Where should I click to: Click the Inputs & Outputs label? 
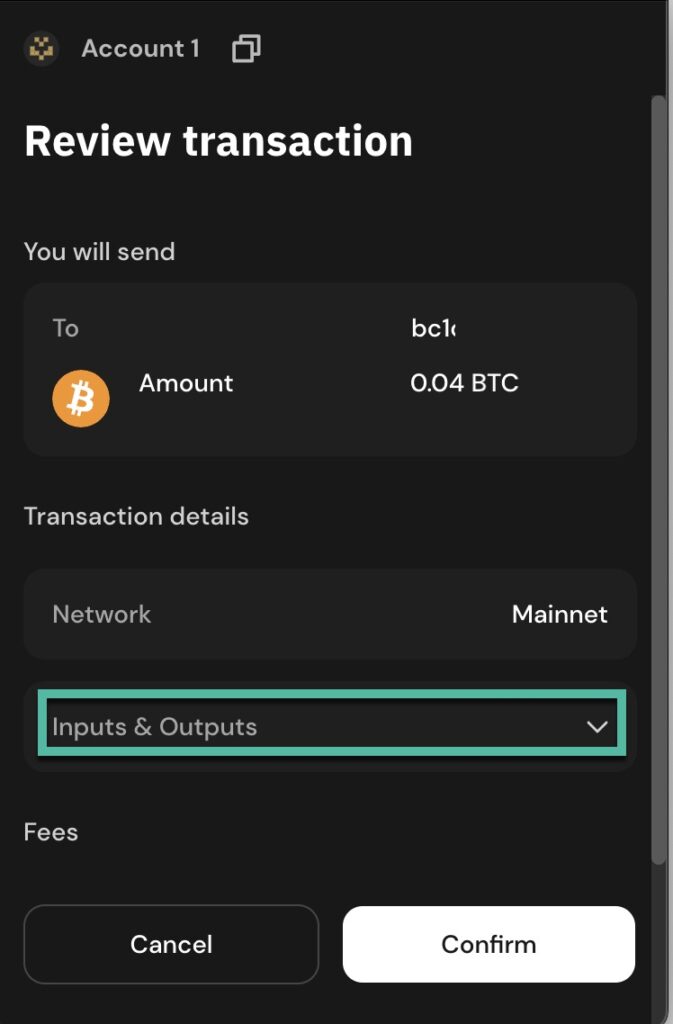[x=155, y=727]
